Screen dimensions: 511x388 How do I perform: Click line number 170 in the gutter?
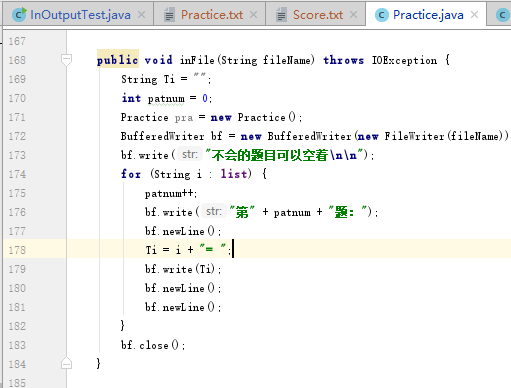tap(17, 98)
